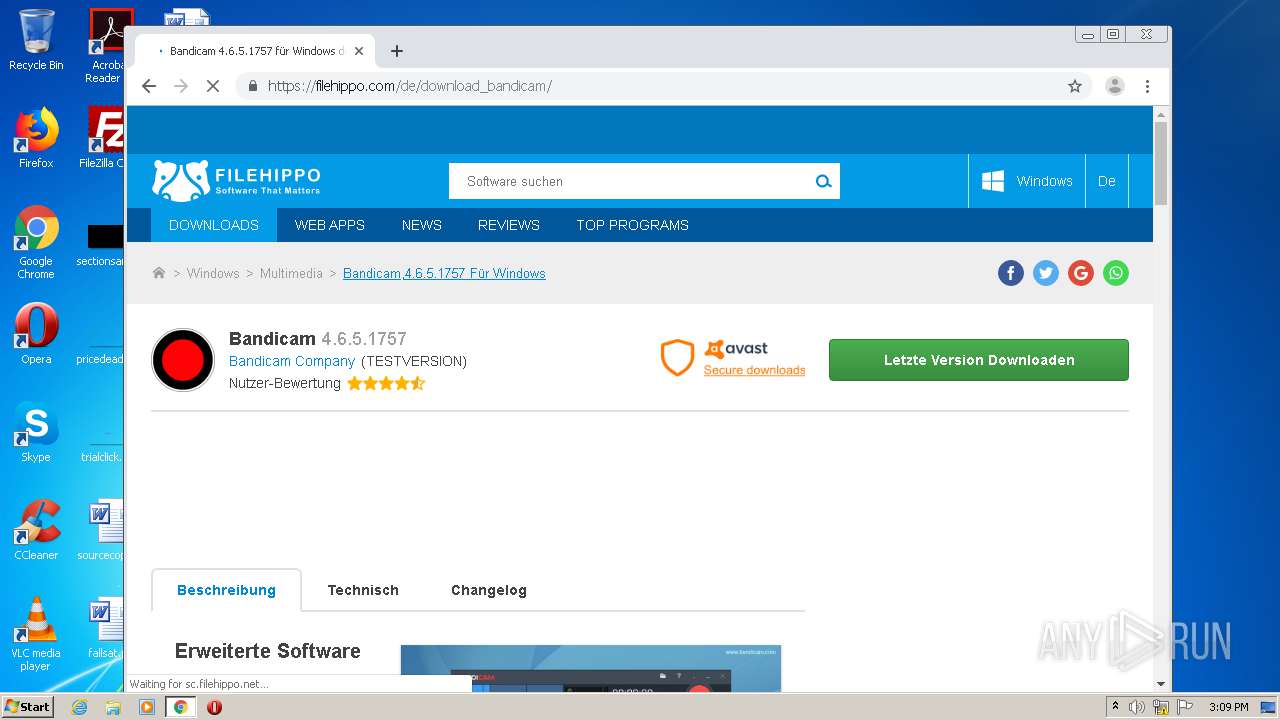Share the page via WhatsApp

coord(1116,273)
